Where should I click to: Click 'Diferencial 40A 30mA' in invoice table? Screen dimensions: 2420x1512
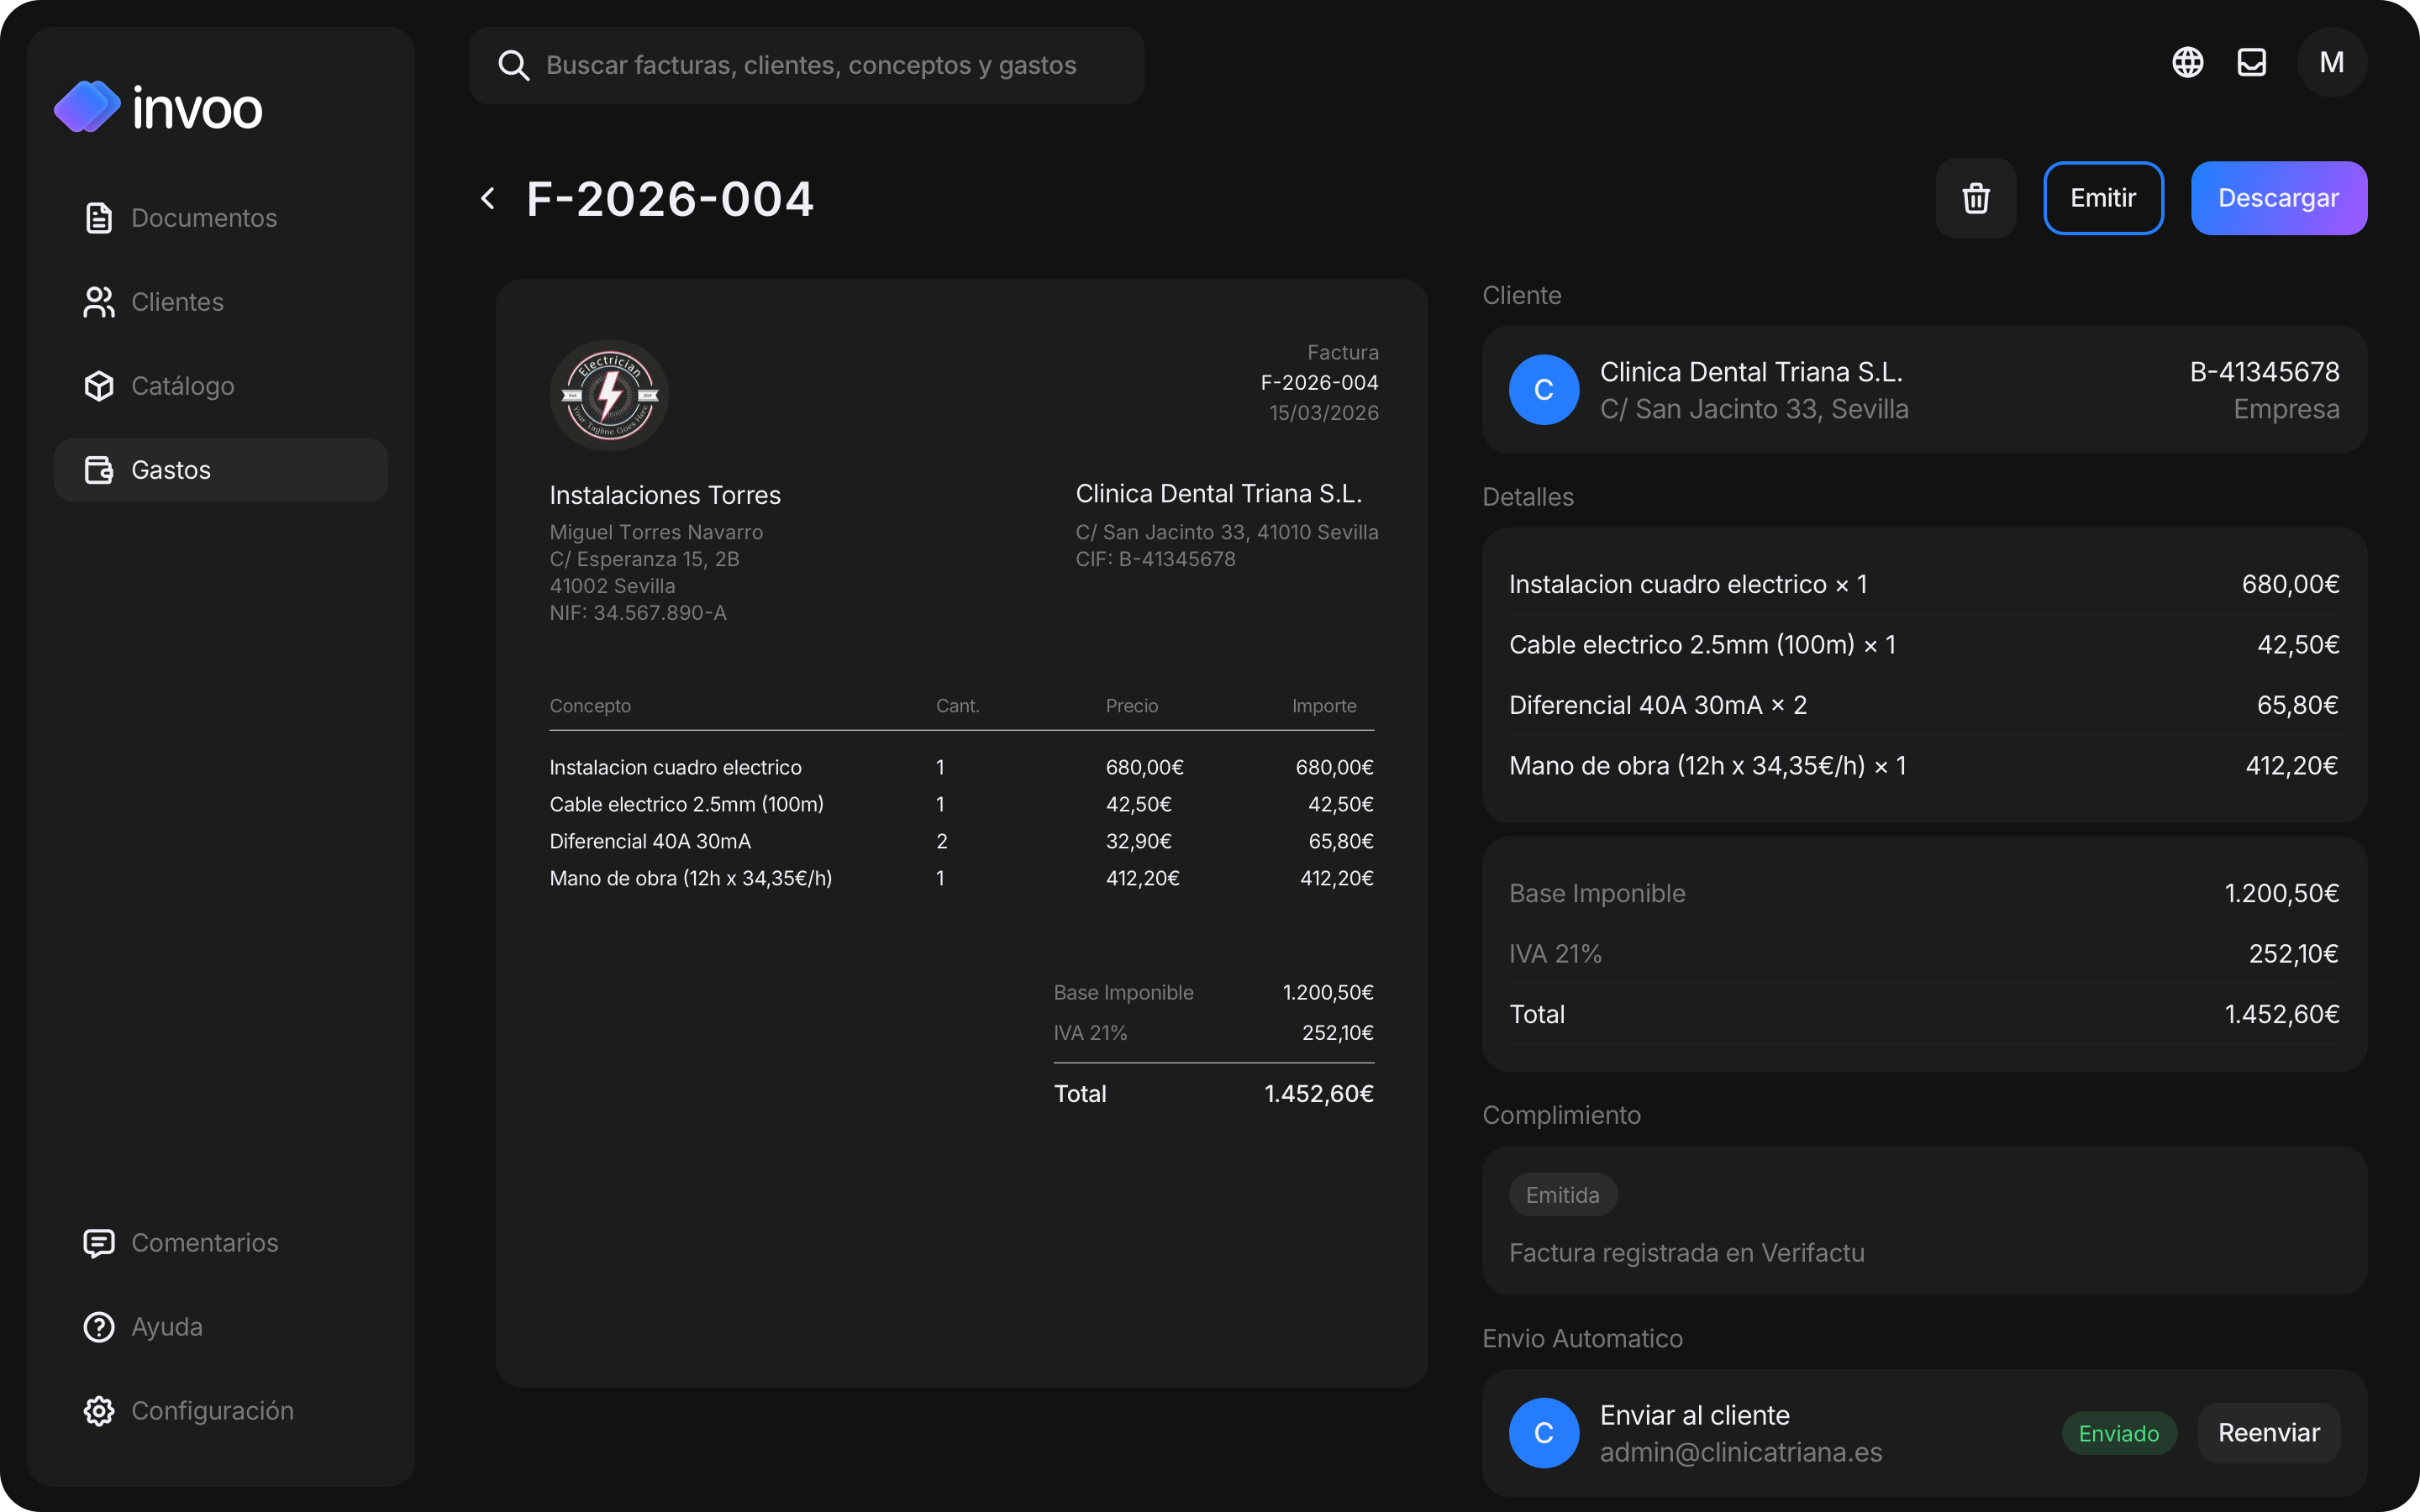[x=650, y=841]
